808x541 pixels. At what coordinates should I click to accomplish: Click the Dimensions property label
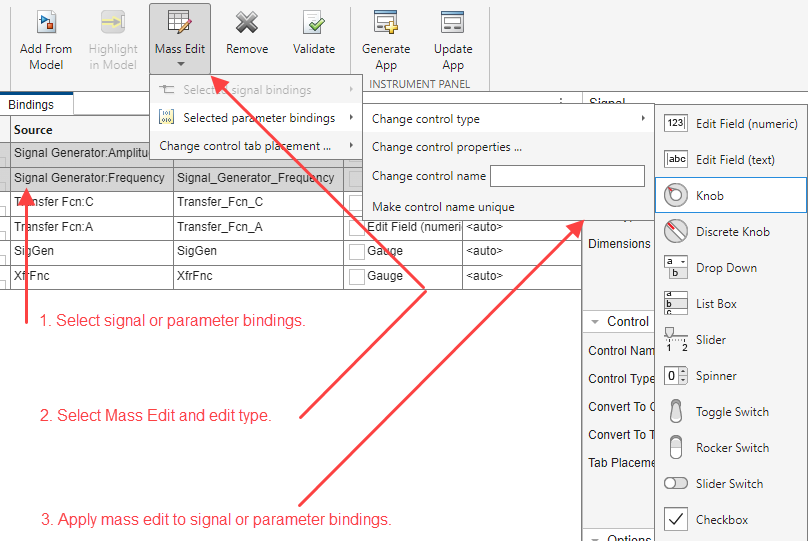[x=619, y=244]
